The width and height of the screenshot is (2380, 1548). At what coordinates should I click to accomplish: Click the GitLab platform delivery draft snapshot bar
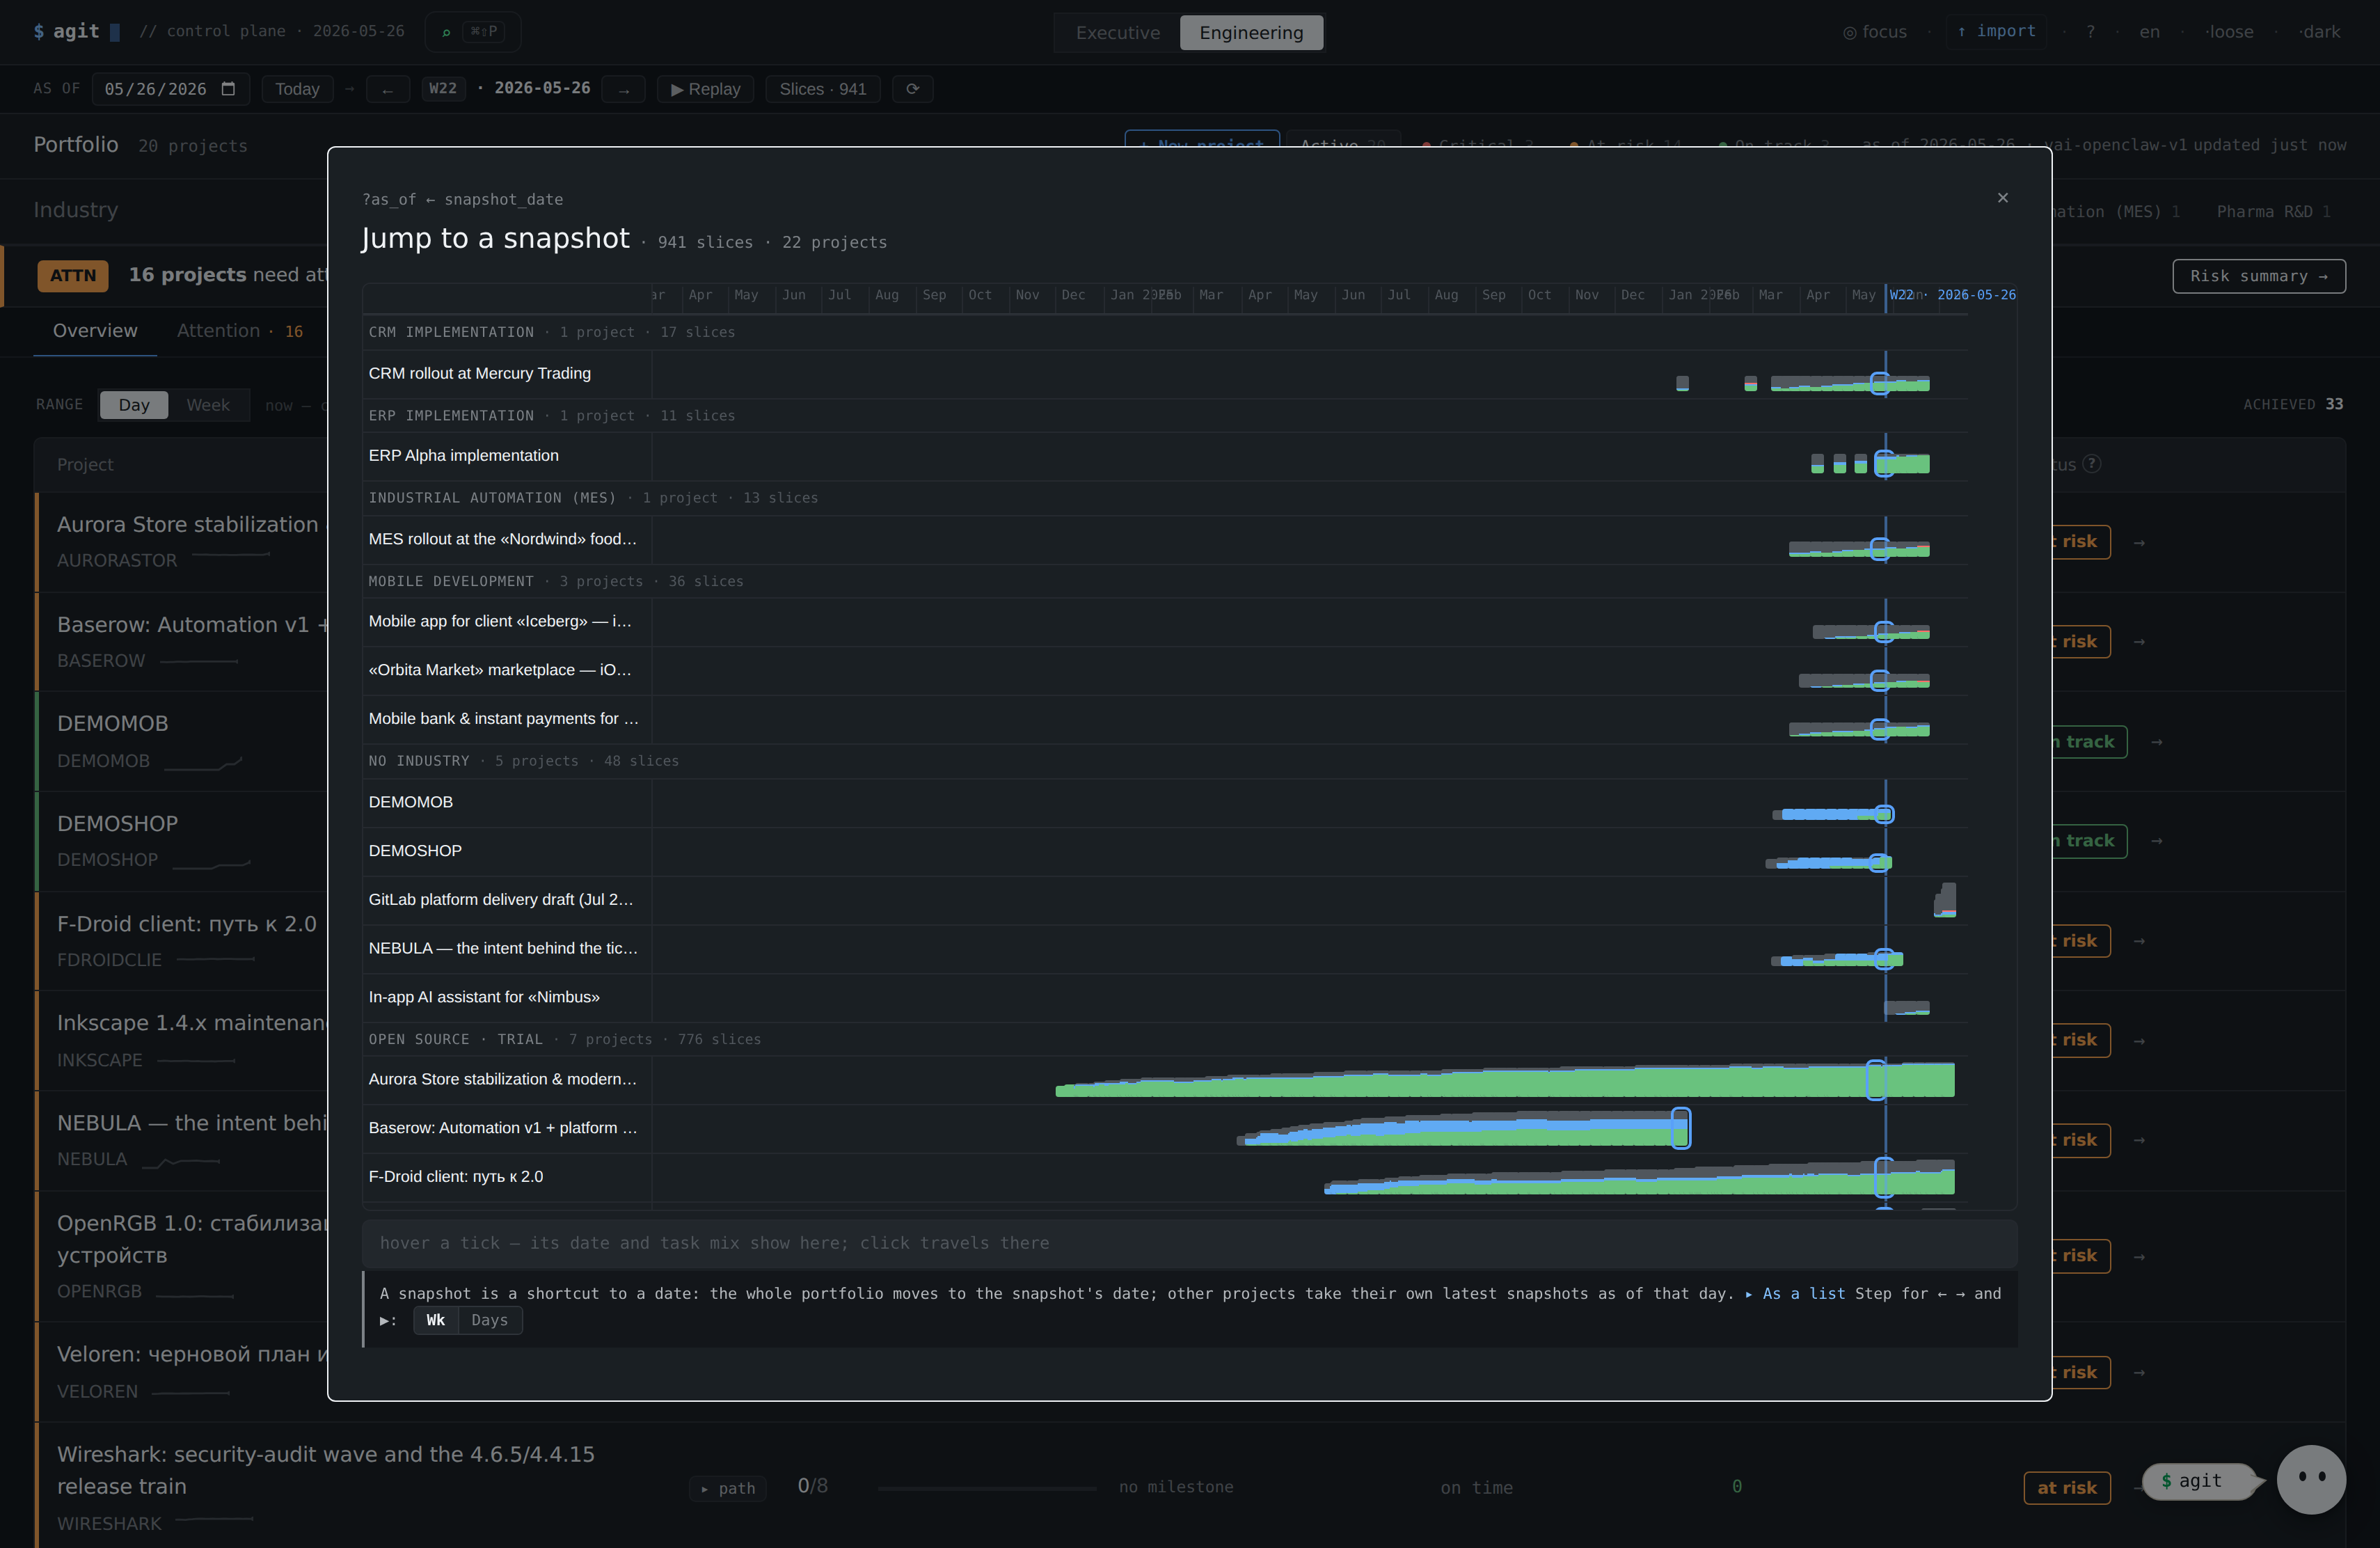pos(1945,900)
